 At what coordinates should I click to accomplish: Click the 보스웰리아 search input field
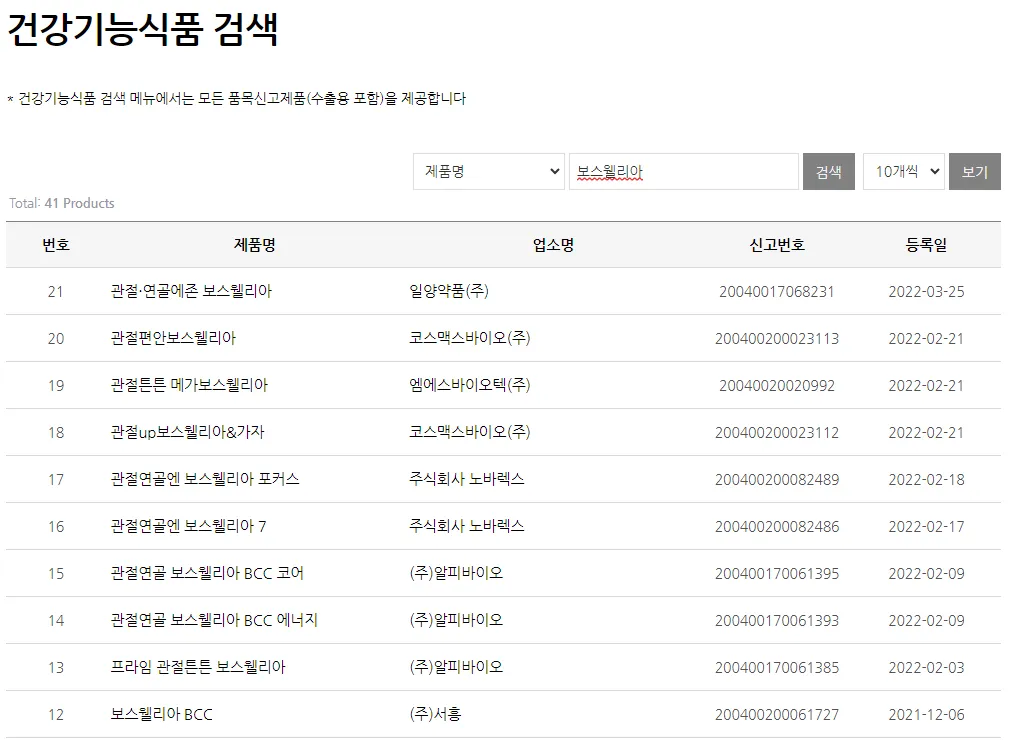click(684, 171)
